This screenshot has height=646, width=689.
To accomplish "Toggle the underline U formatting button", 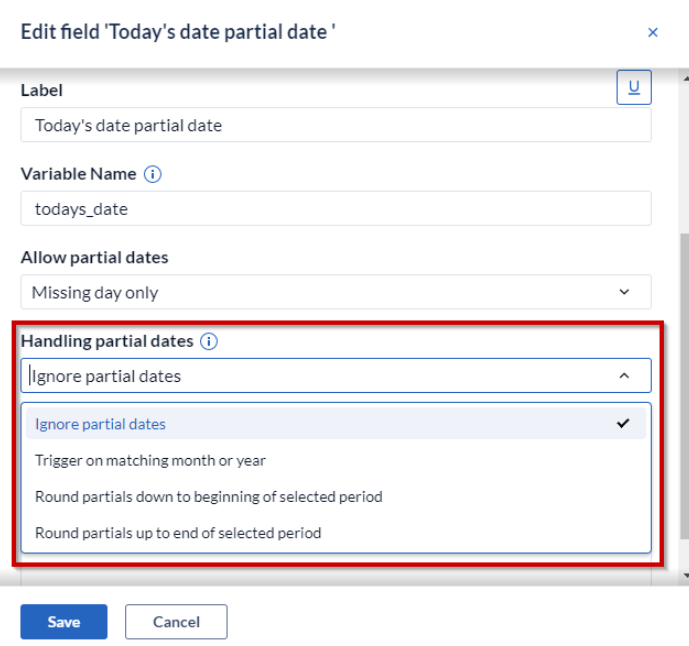I will 634,87.
